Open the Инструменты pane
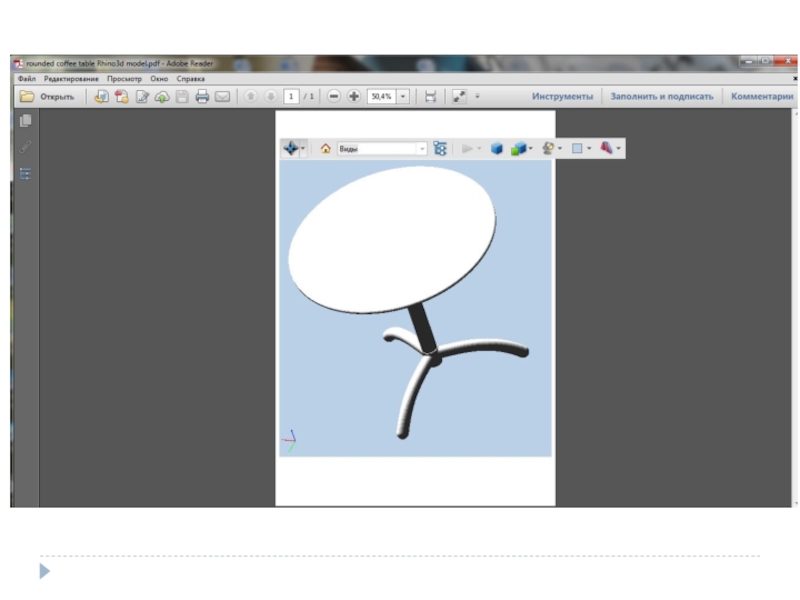The image size is (800, 600). click(x=562, y=96)
